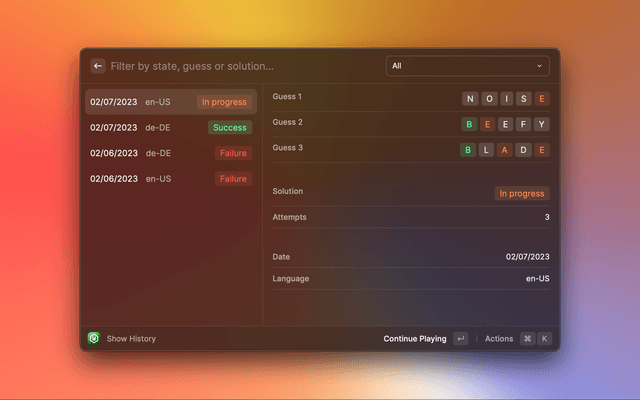Click the Language en-US detail row
This screenshot has width=640, height=400.
[x=410, y=278]
